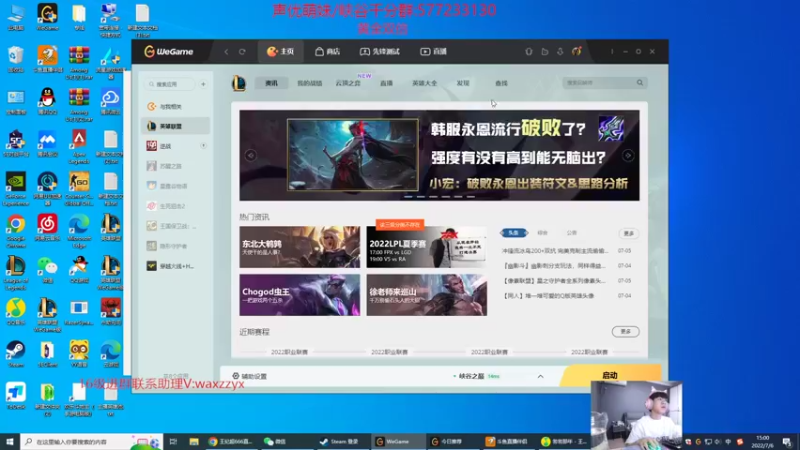Switch to the 英雄大全 sub-tab

(424, 83)
